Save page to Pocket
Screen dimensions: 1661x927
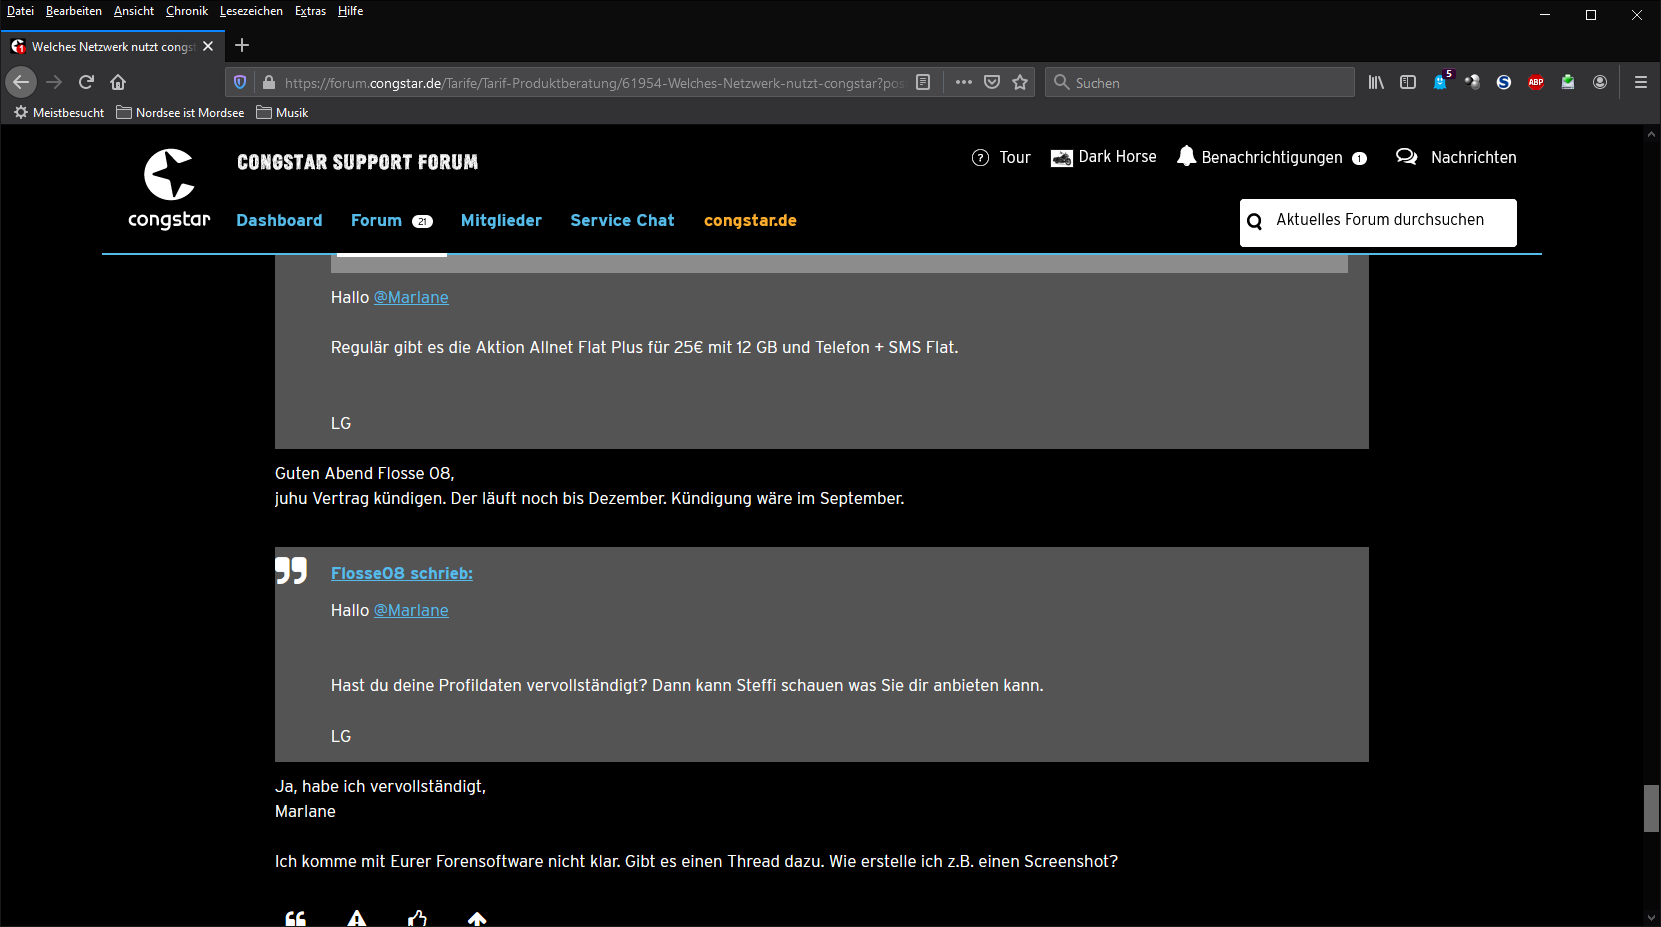pyautogui.click(x=991, y=82)
